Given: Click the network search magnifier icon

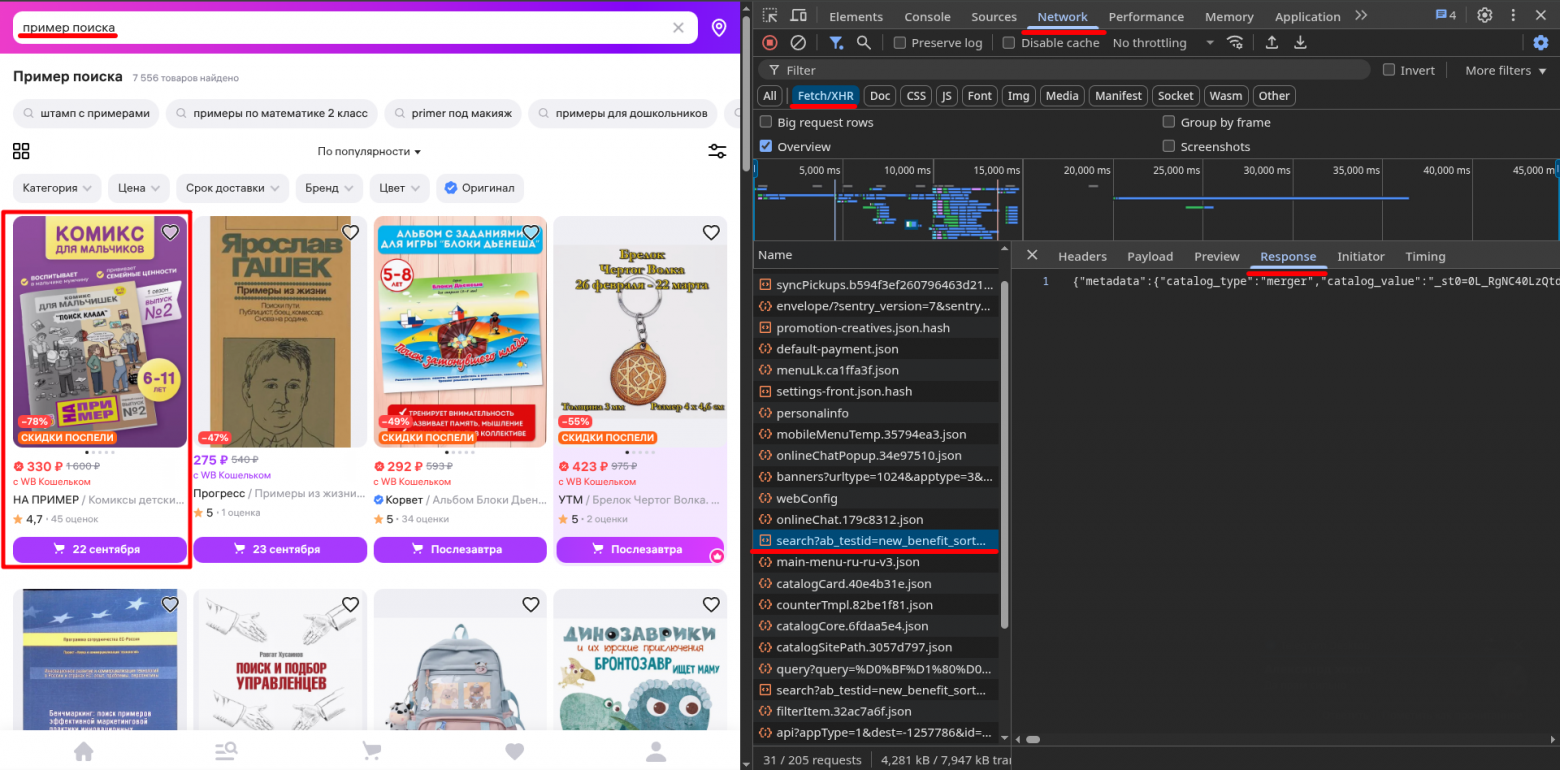Looking at the screenshot, I should click(x=864, y=43).
